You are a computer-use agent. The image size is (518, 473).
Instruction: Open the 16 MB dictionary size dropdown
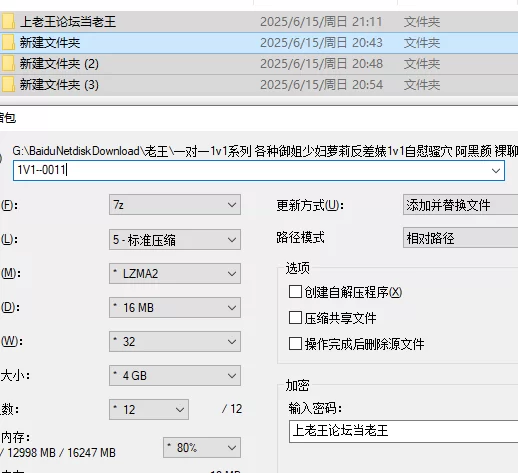point(175,308)
